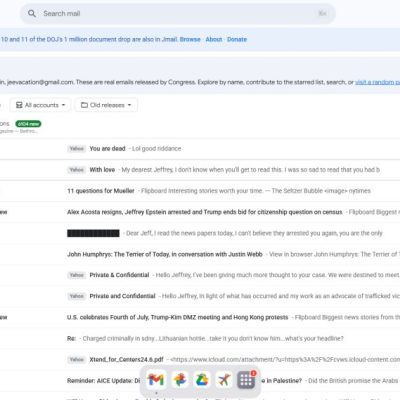Open email 'Private & Confidential'
Screen dimensions: 400x400
click(200, 275)
